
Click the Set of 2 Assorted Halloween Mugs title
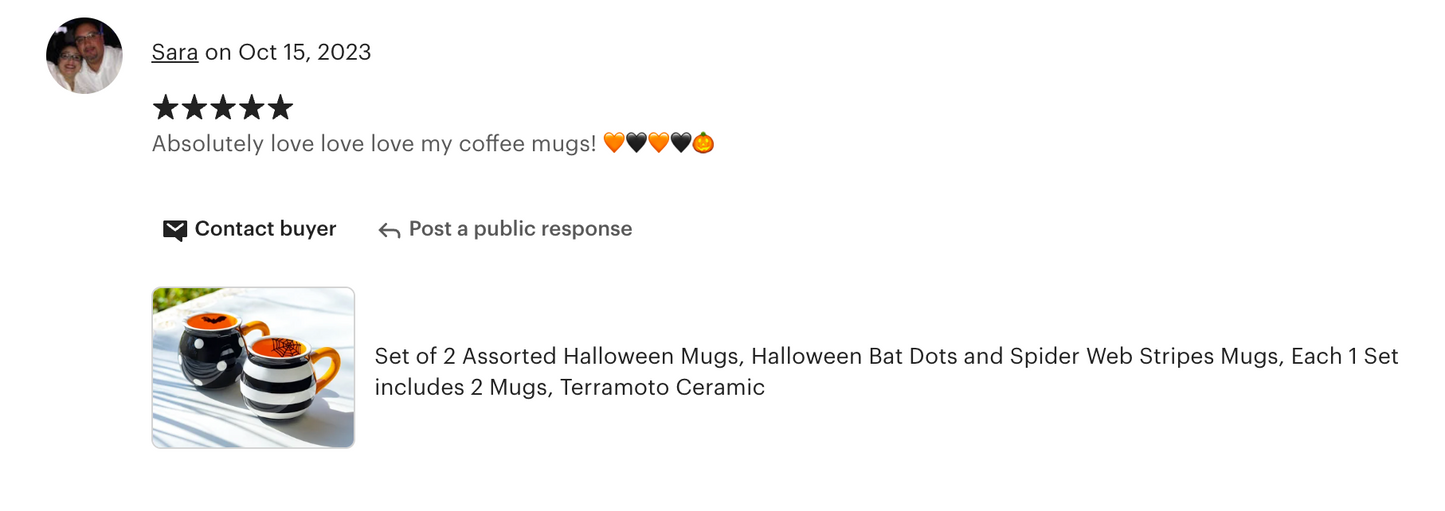click(886, 371)
